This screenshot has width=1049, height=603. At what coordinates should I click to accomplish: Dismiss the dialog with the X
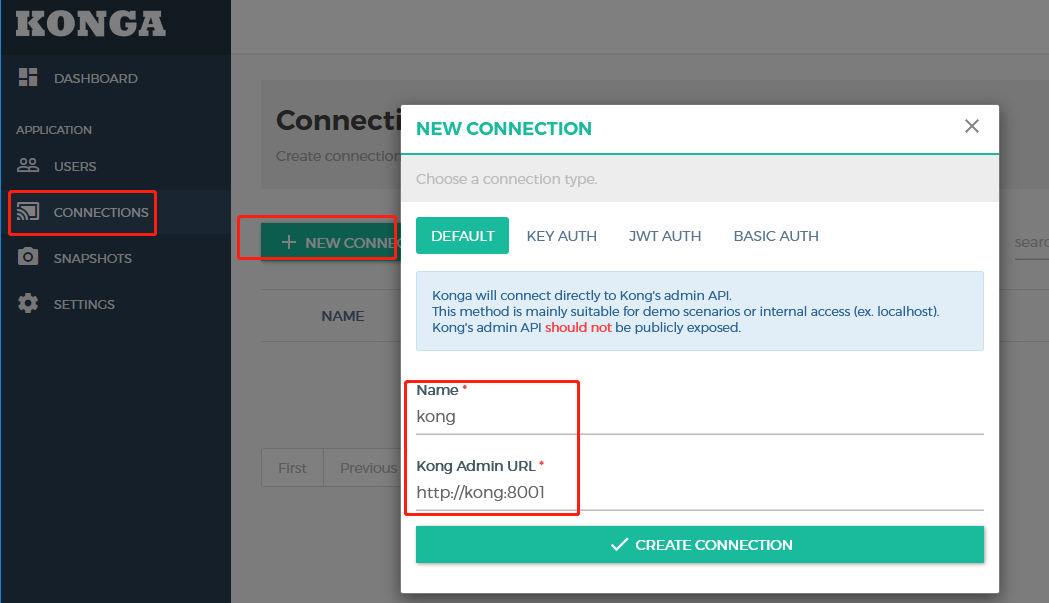pyautogui.click(x=971, y=126)
